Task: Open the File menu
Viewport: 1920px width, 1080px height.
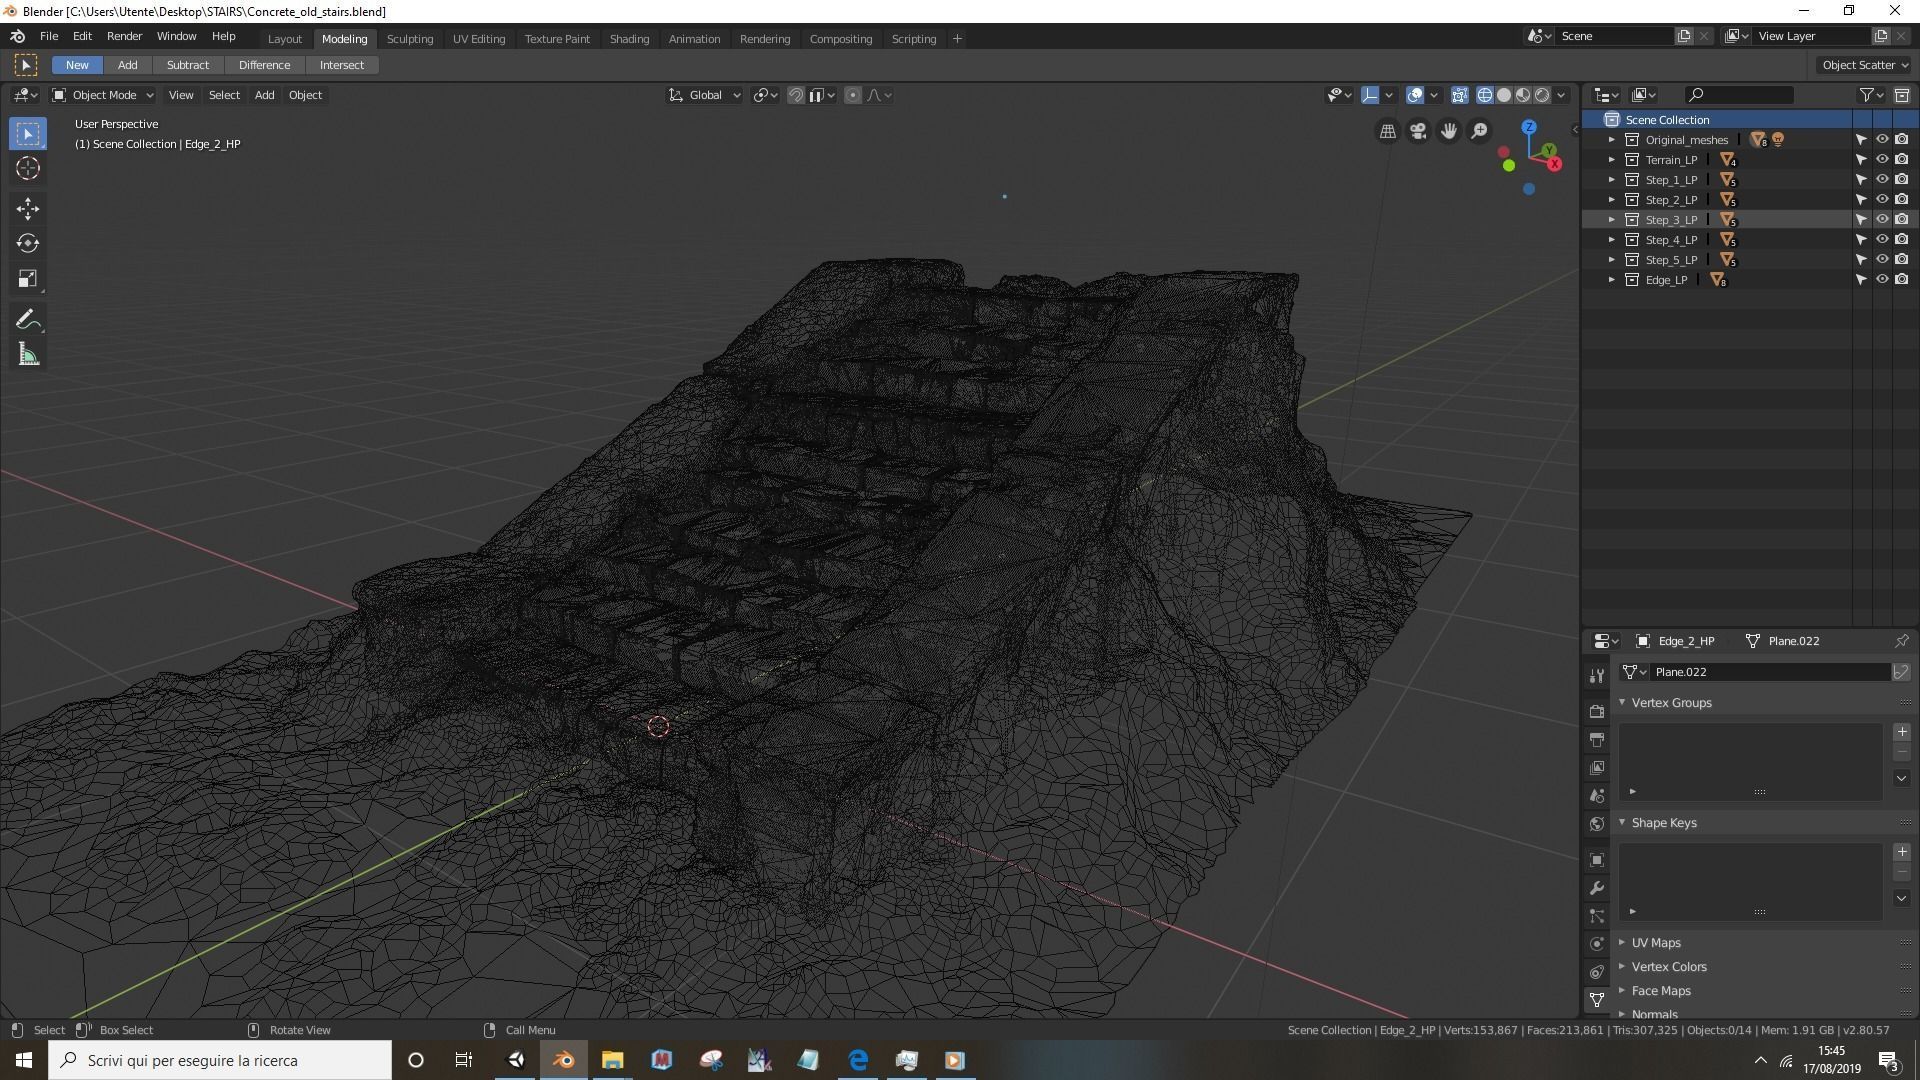Action: [x=48, y=36]
